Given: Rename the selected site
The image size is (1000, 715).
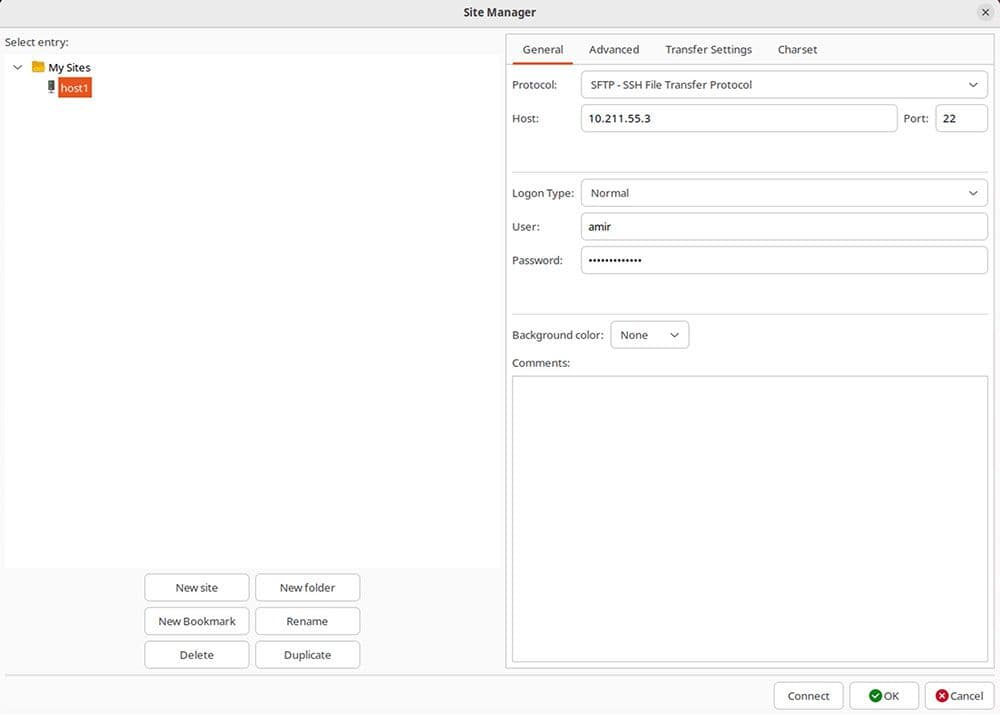Looking at the screenshot, I should [307, 621].
